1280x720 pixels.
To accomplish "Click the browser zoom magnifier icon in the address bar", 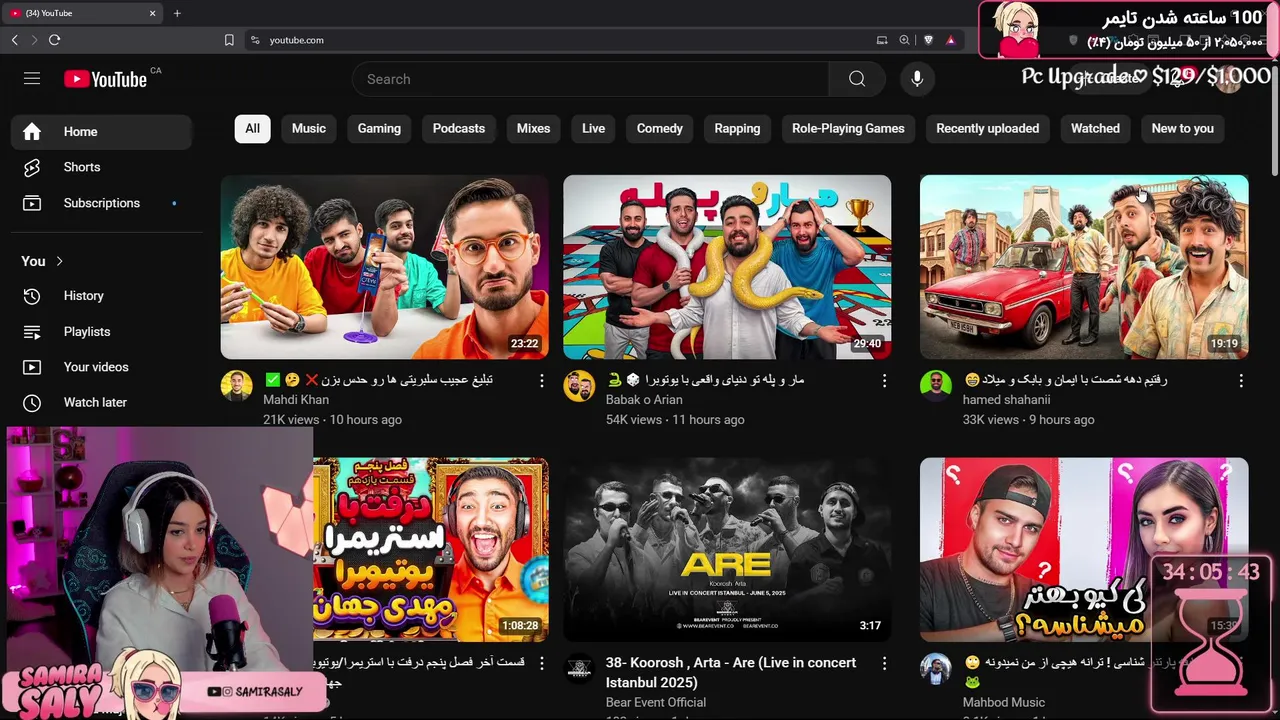I will tap(904, 40).
